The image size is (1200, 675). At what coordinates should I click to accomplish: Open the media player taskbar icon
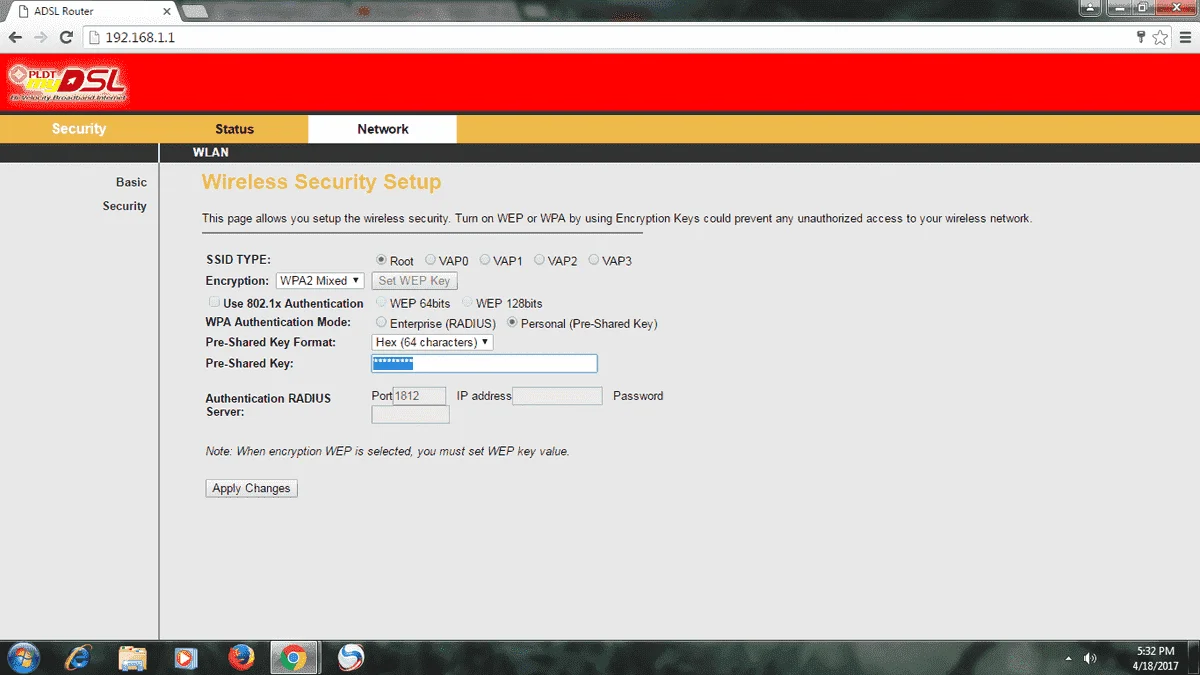pyautogui.click(x=186, y=657)
